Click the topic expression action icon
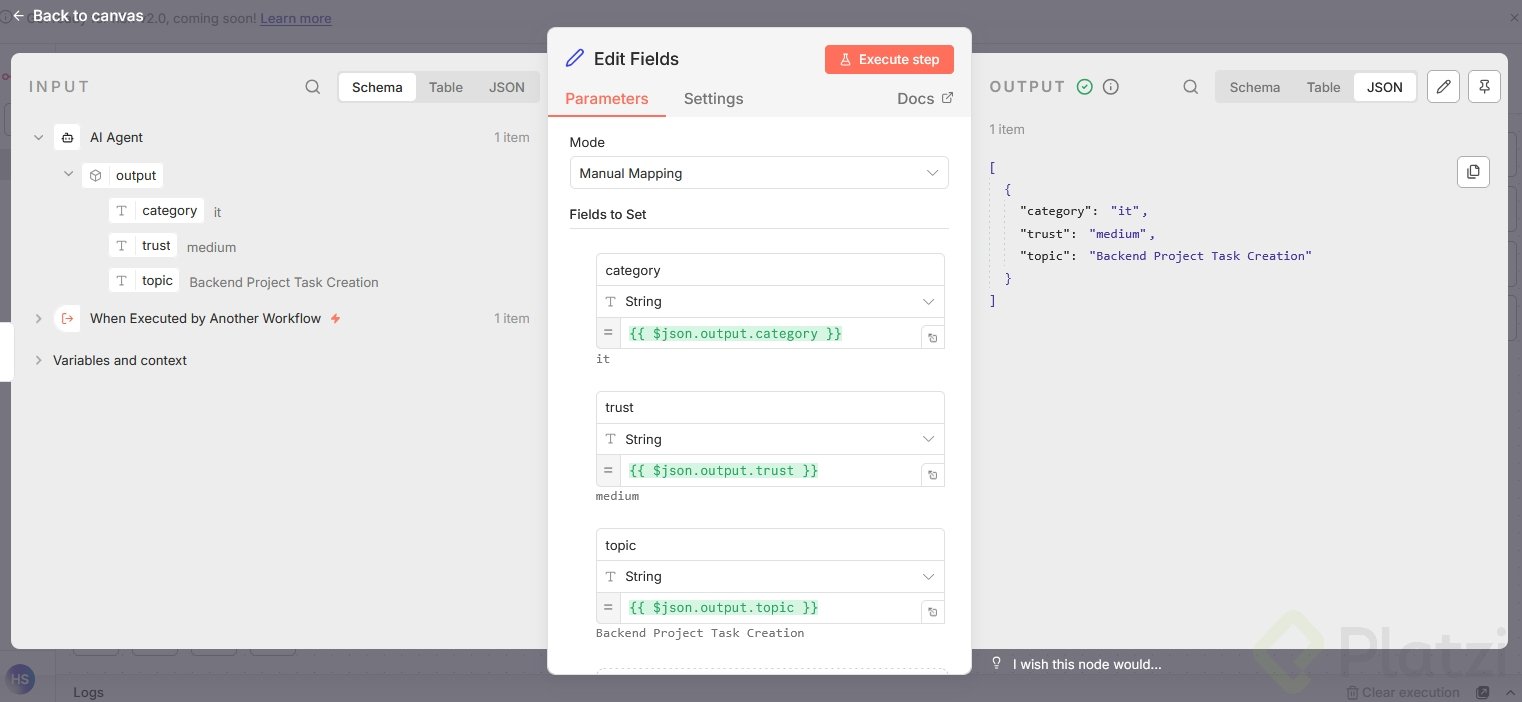Image resolution: width=1522 pixels, height=702 pixels. pos(932,612)
